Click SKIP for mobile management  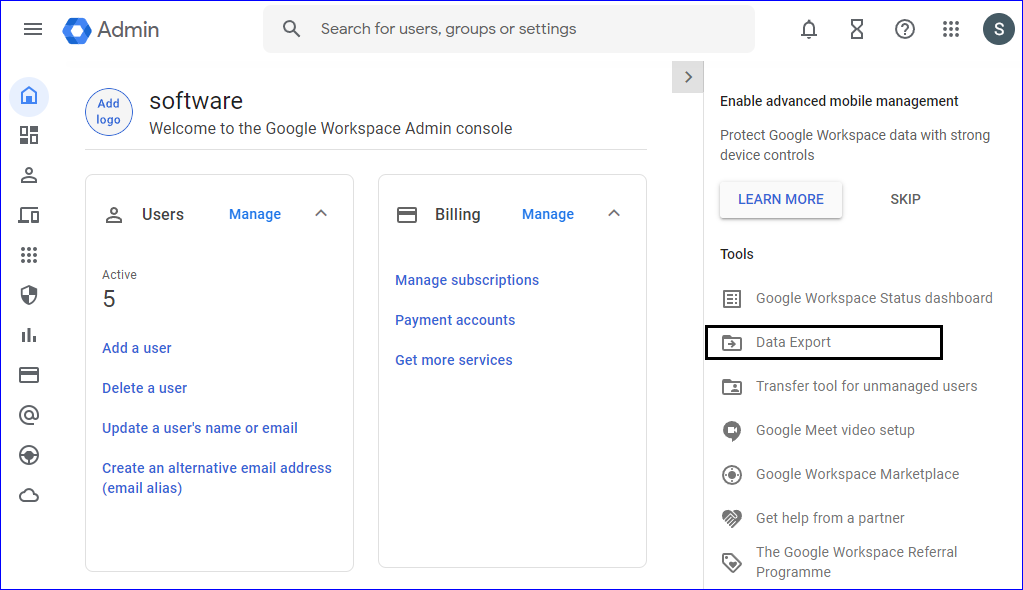click(906, 199)
